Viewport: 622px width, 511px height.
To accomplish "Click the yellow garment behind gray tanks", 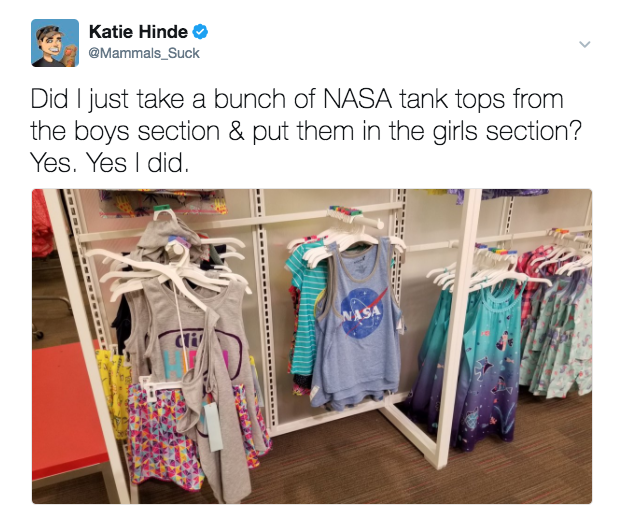I will [115, 393].
